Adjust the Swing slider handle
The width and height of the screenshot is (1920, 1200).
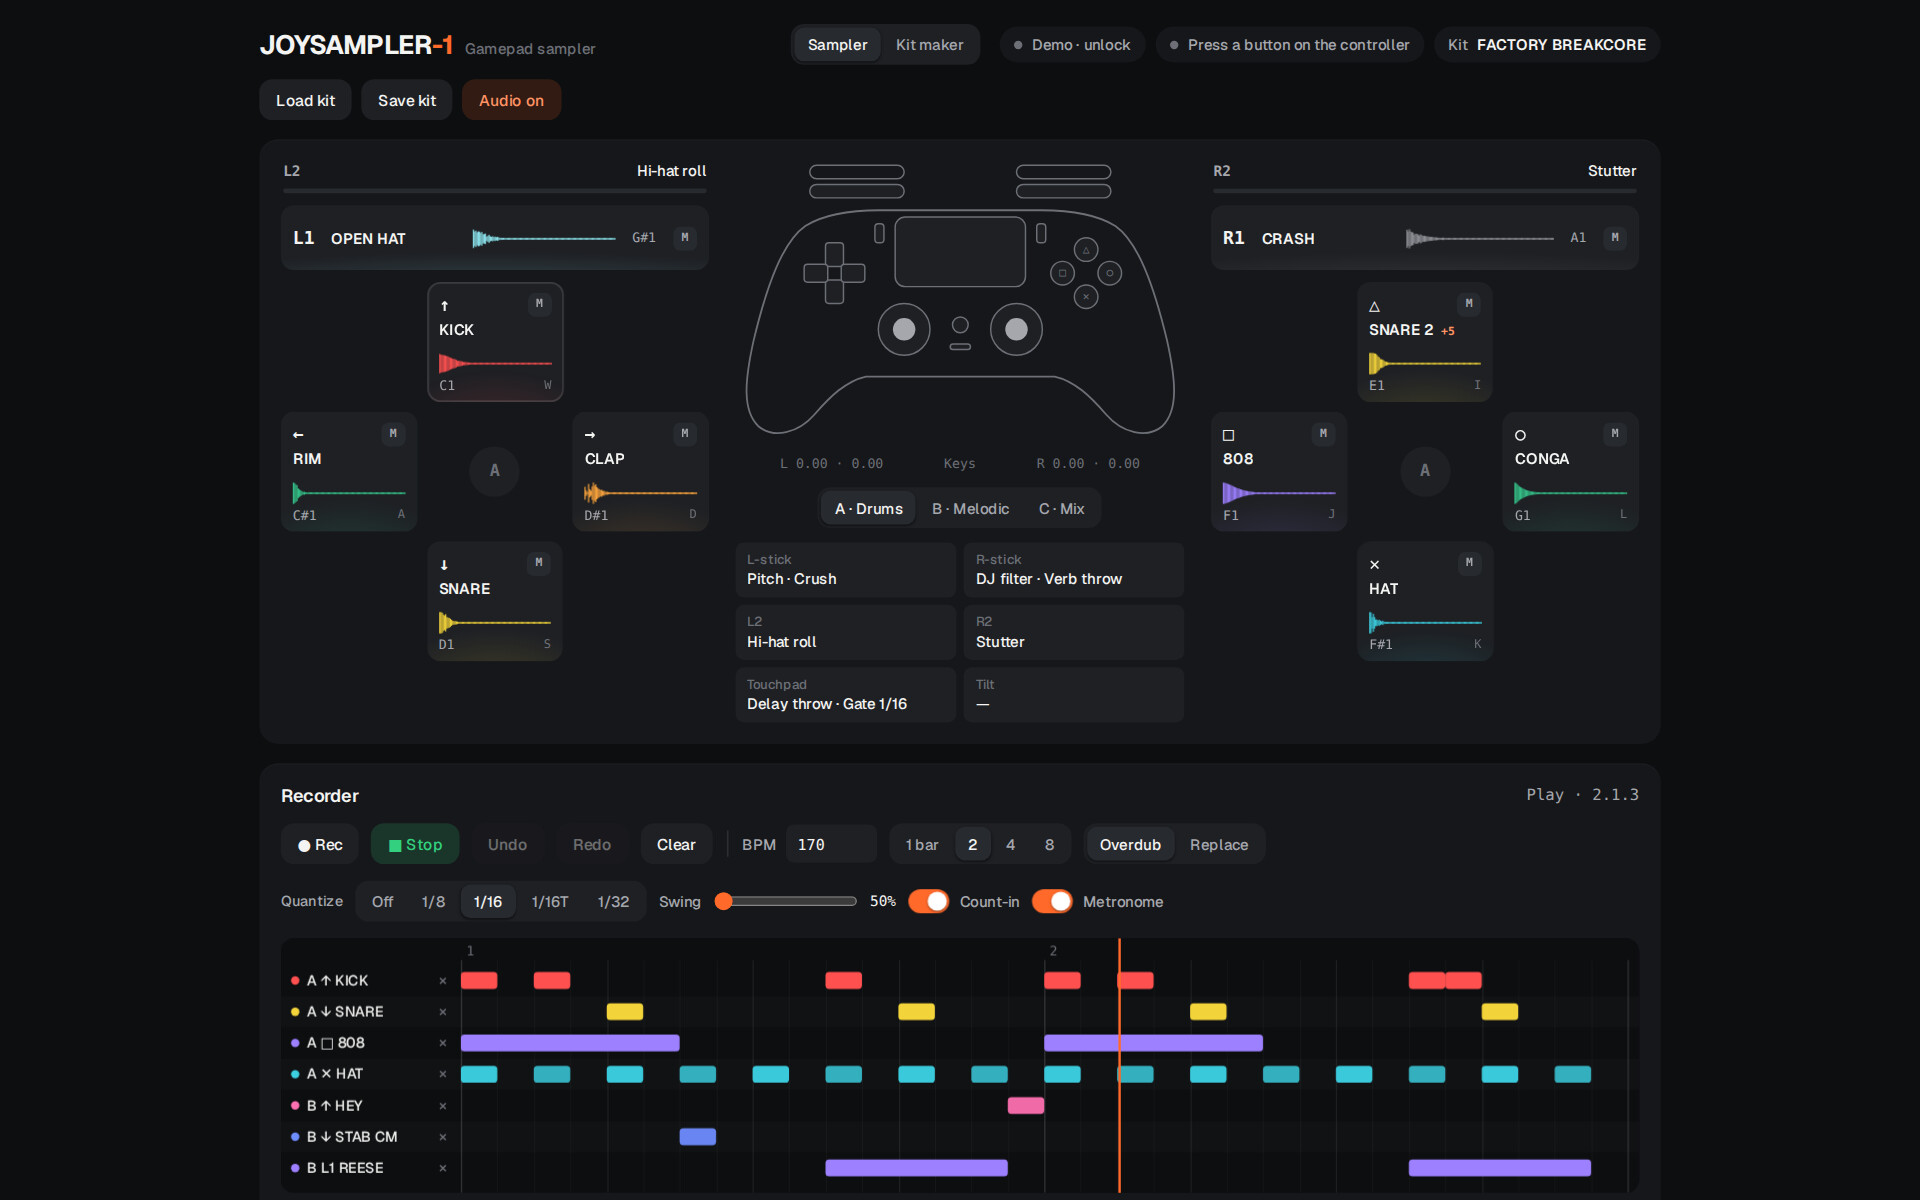pos(724,901)
